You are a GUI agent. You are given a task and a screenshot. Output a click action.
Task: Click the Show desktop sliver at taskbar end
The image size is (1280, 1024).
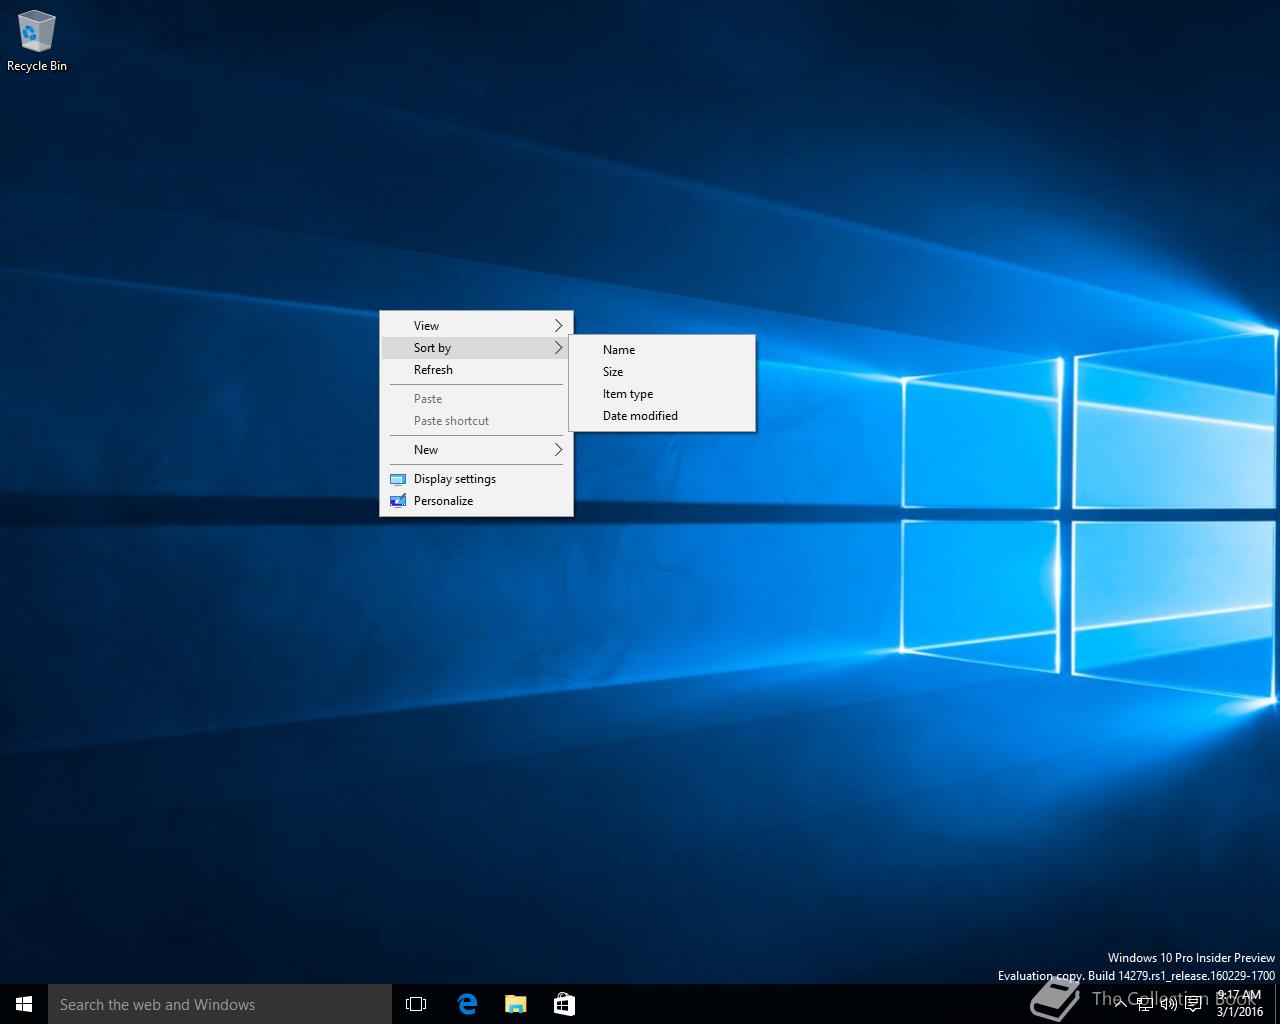(1277, 1004)
